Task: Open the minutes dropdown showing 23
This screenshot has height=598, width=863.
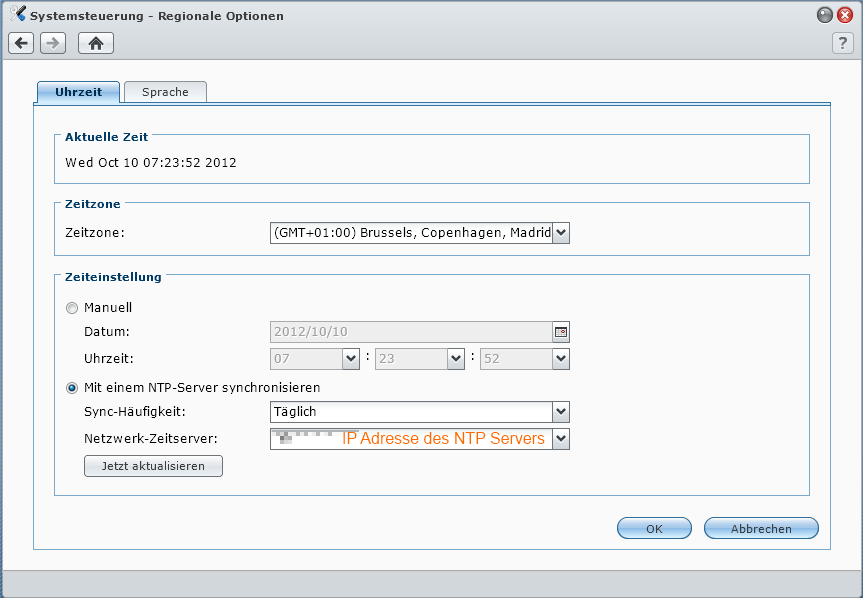Action: (x=455, y=358)
